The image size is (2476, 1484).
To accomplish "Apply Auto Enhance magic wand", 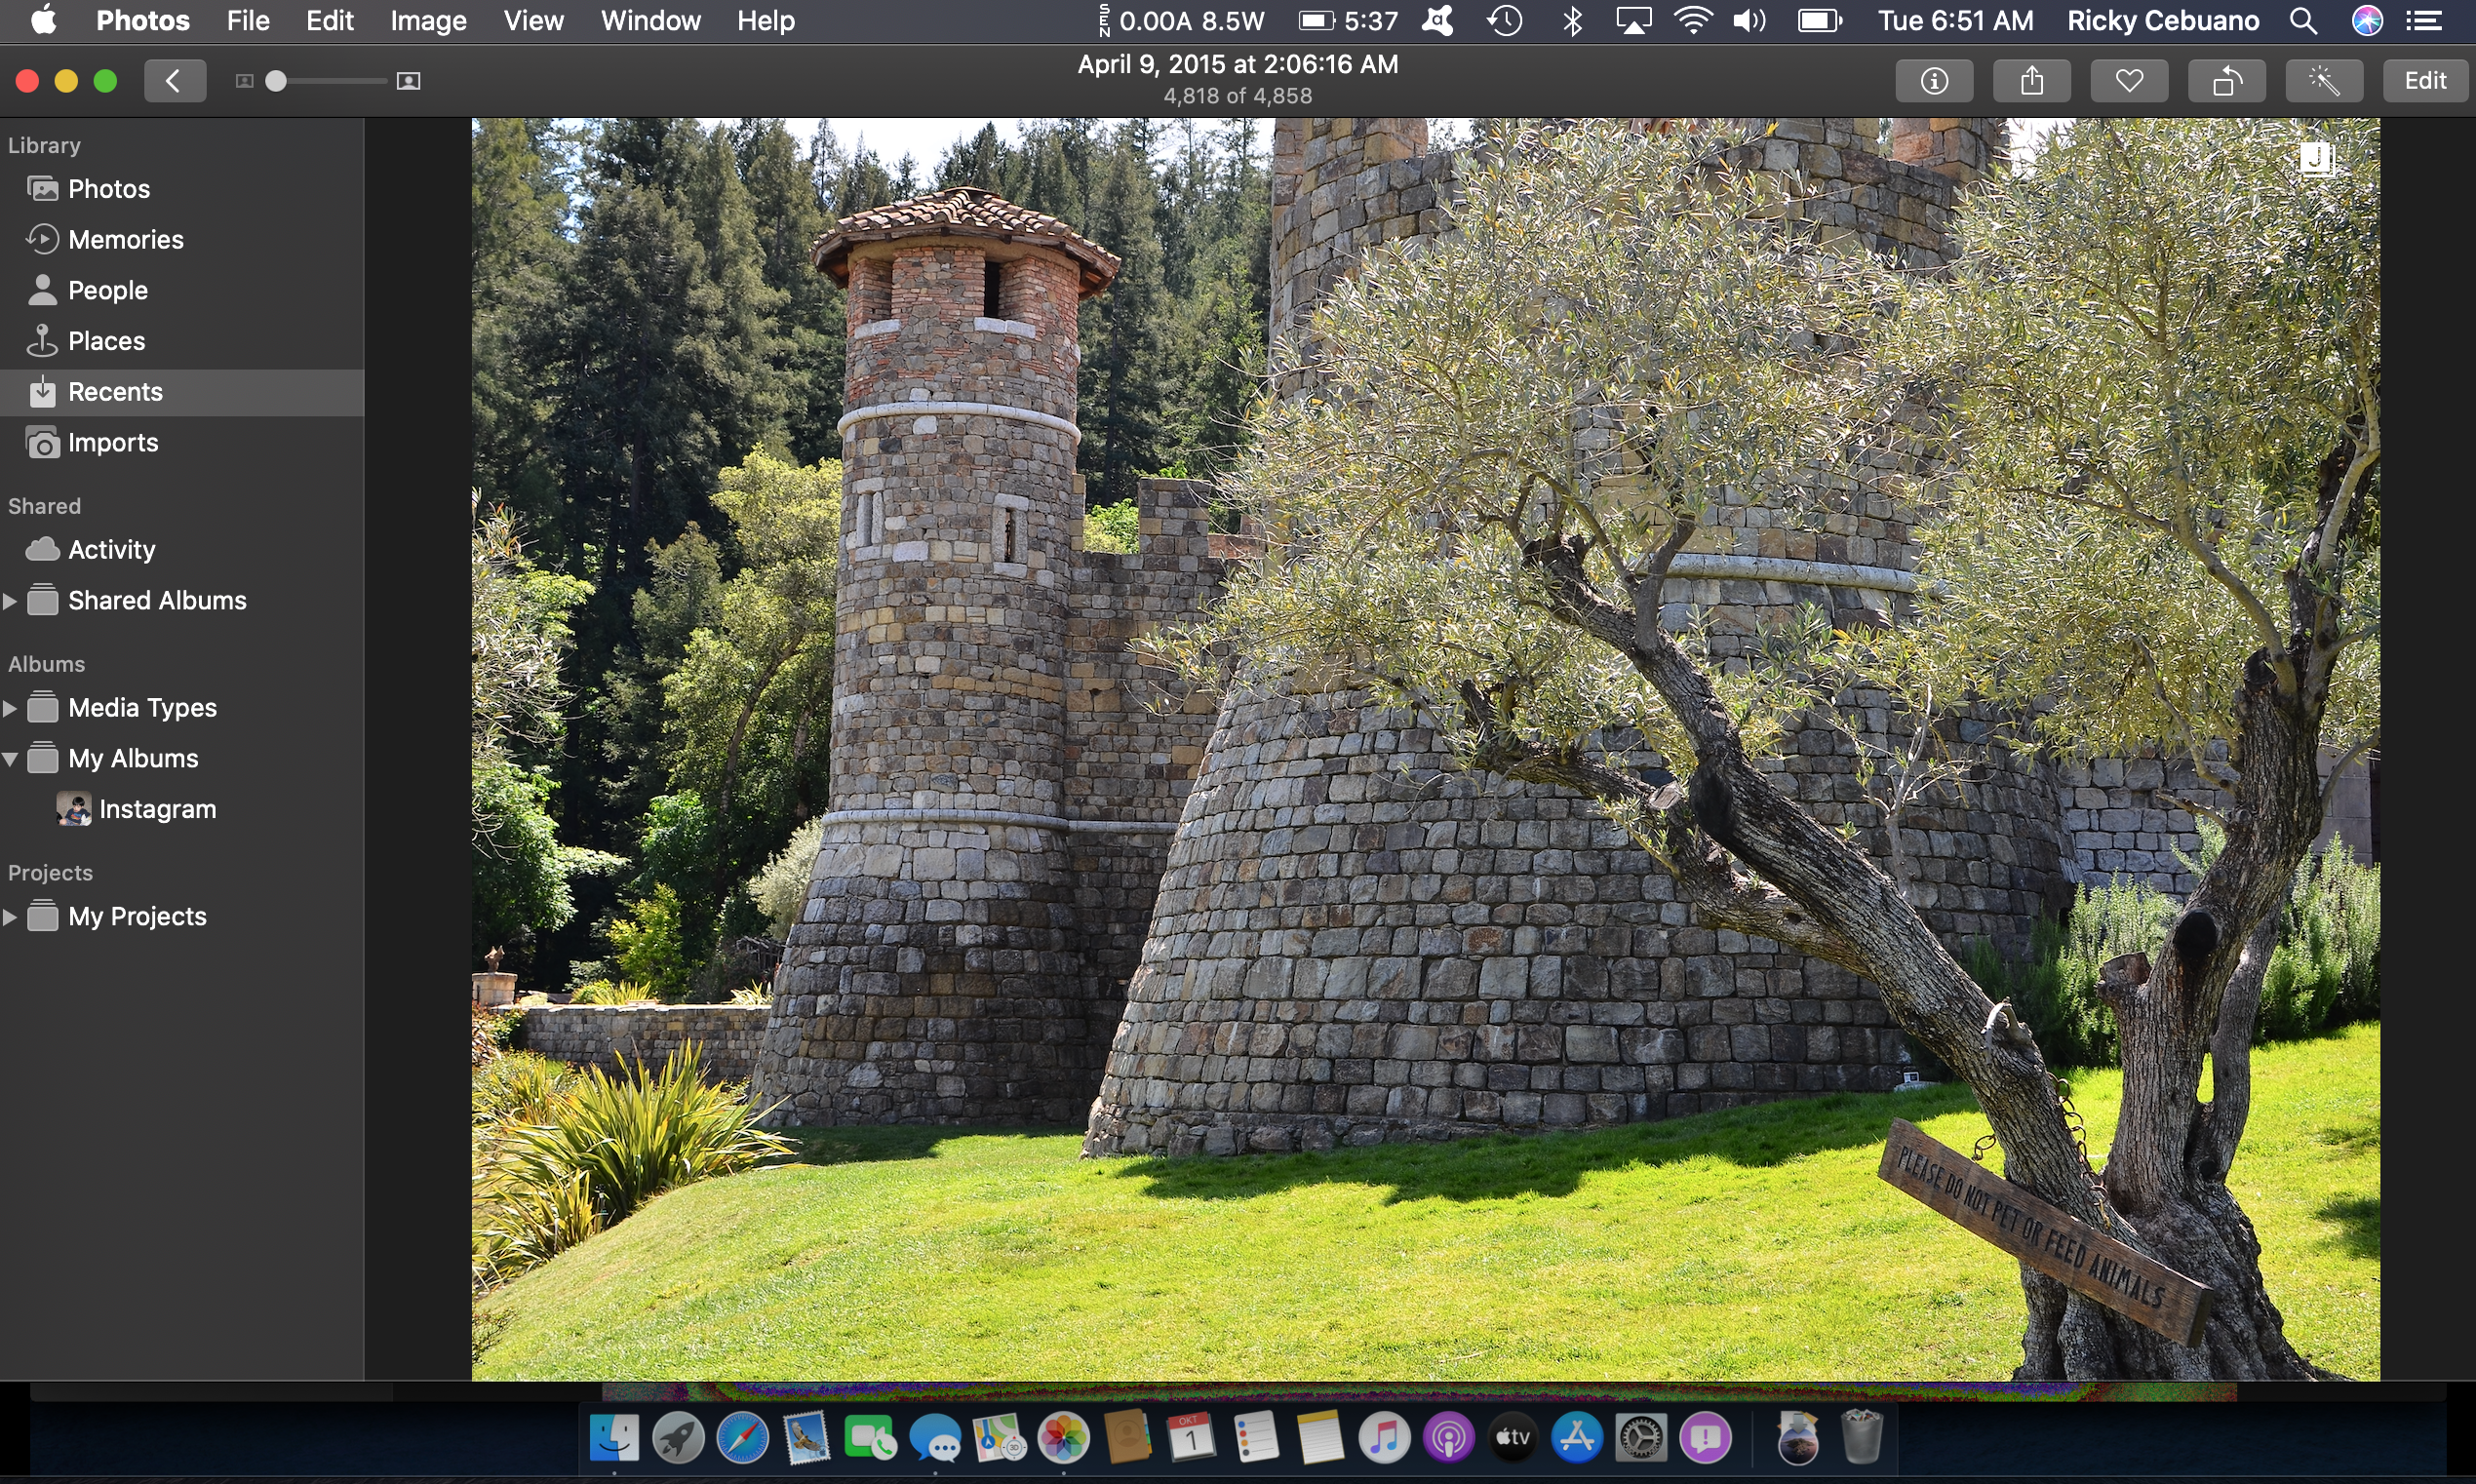I will 2323,81.
